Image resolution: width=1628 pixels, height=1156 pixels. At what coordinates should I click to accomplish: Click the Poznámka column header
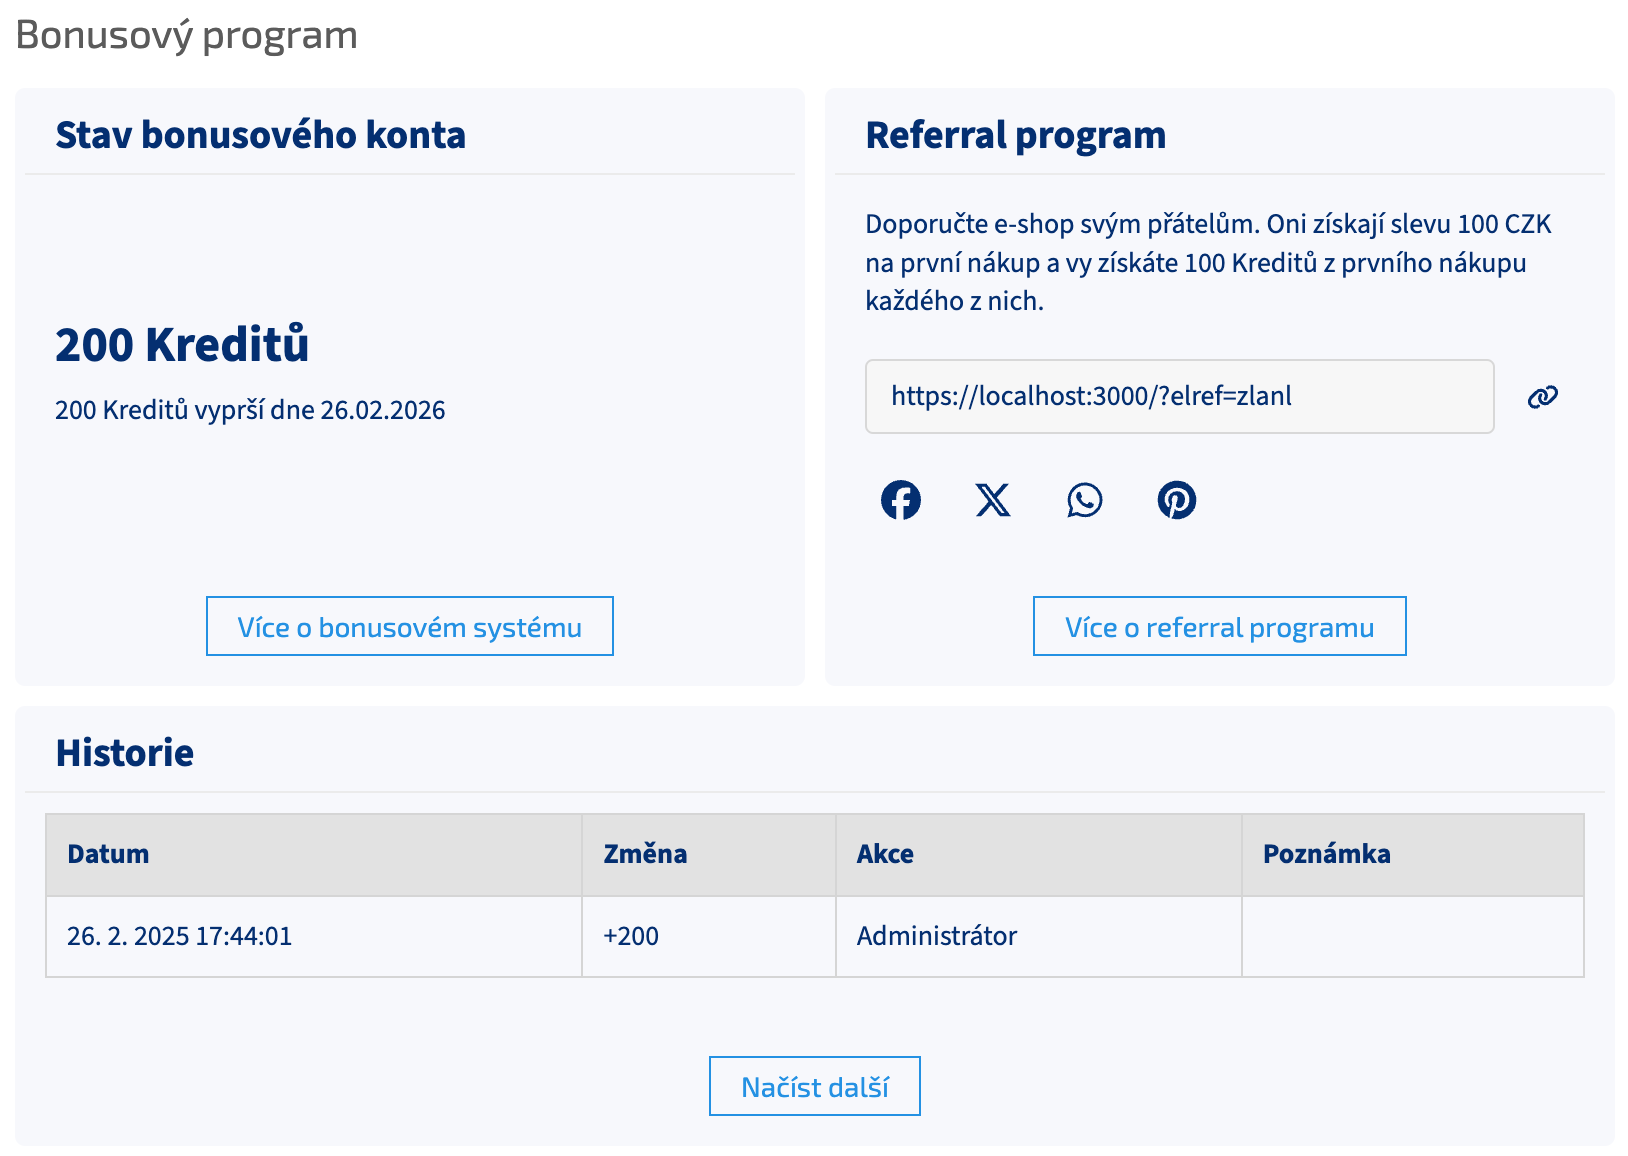1326,854
